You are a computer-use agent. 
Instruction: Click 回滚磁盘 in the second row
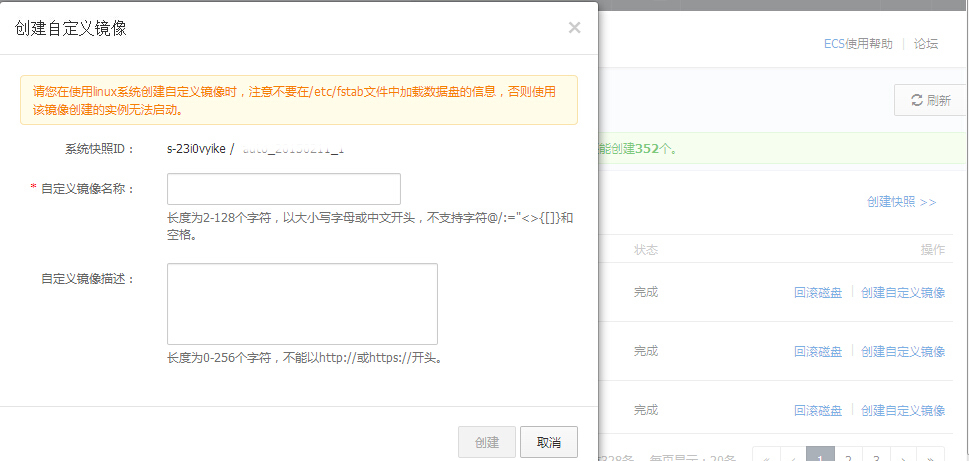tap(818, 352)
